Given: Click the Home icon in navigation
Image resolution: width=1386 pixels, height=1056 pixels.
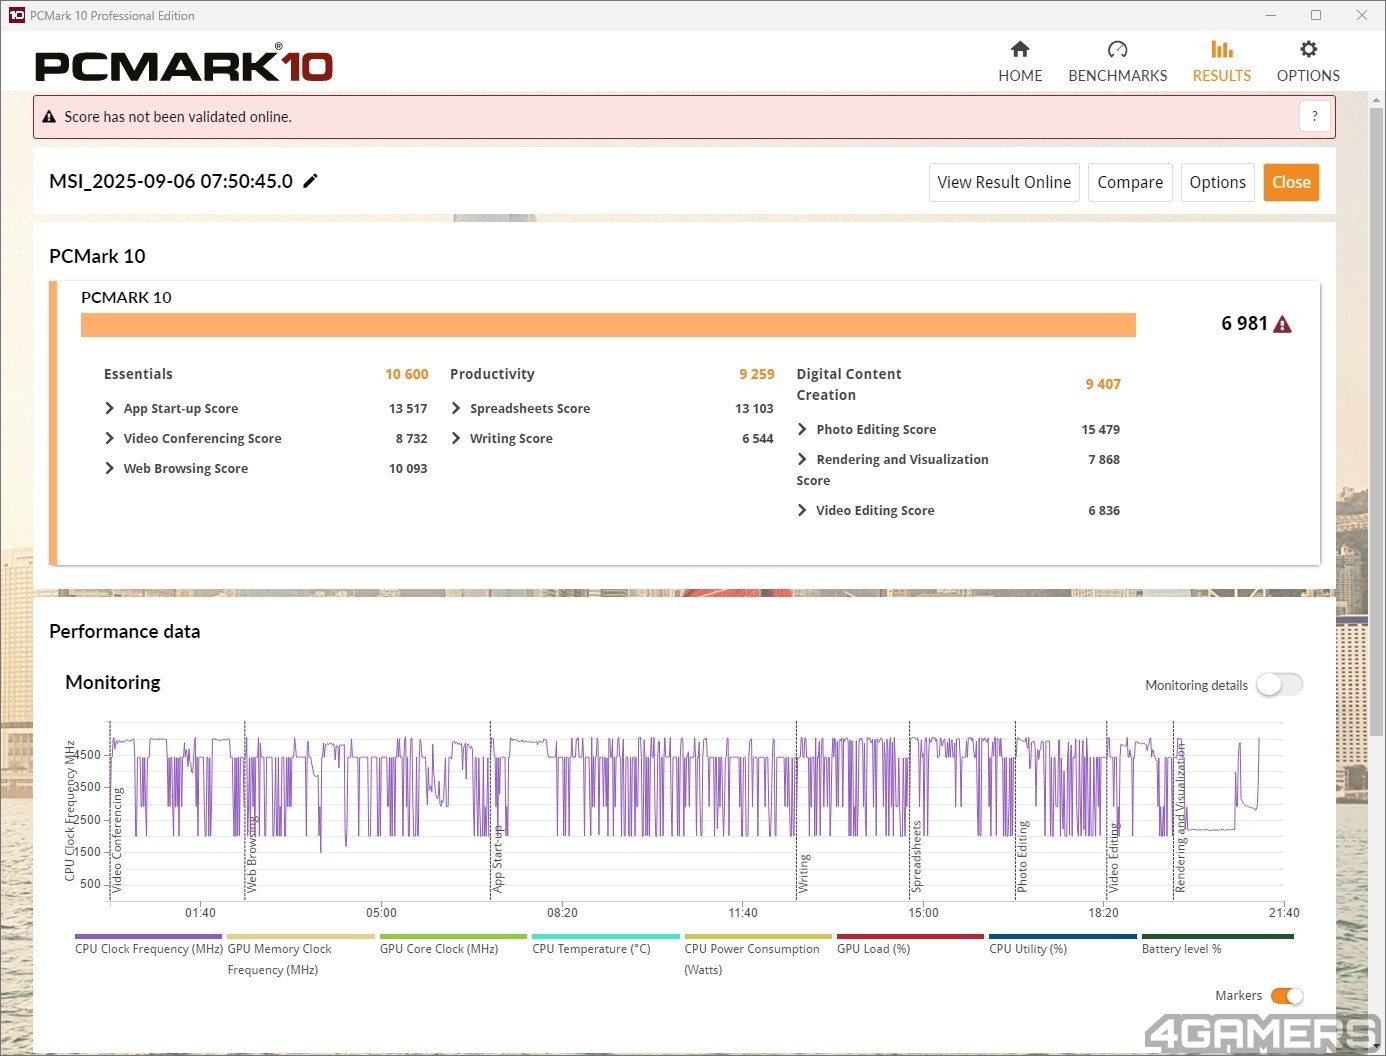Looking at the screenshot, I should (x=1020, y=50).
